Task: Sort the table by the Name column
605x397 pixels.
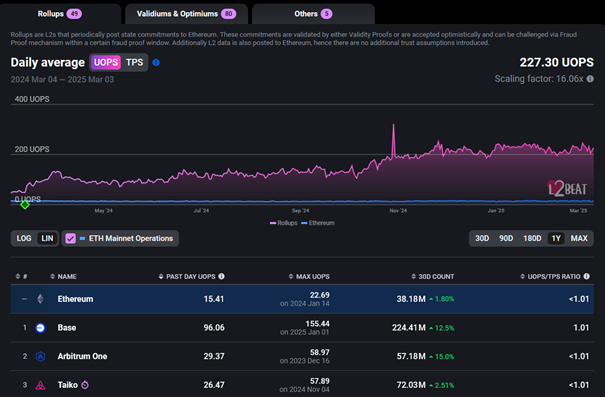Action: tap(64, 277)
